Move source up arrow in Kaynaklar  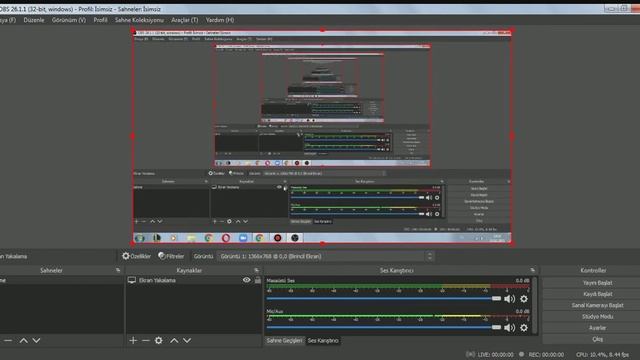click(x=174, y=340)
